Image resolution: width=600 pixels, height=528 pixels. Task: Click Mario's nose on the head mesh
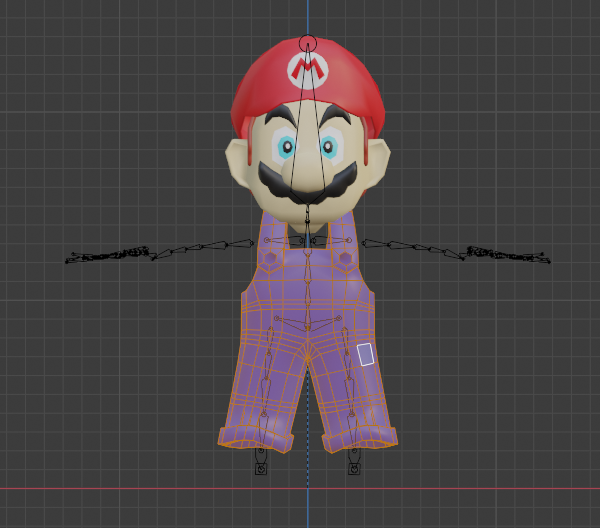click(308, 174)
